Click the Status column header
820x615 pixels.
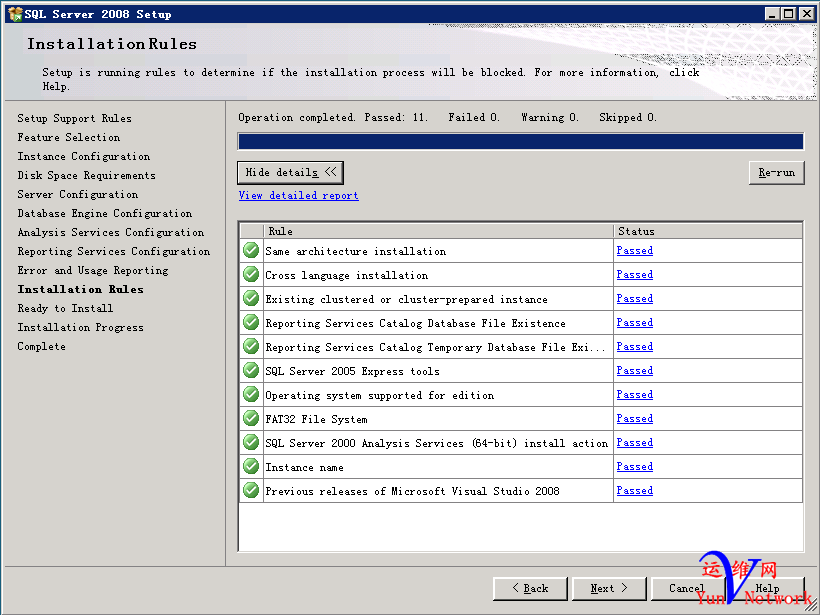708,231
